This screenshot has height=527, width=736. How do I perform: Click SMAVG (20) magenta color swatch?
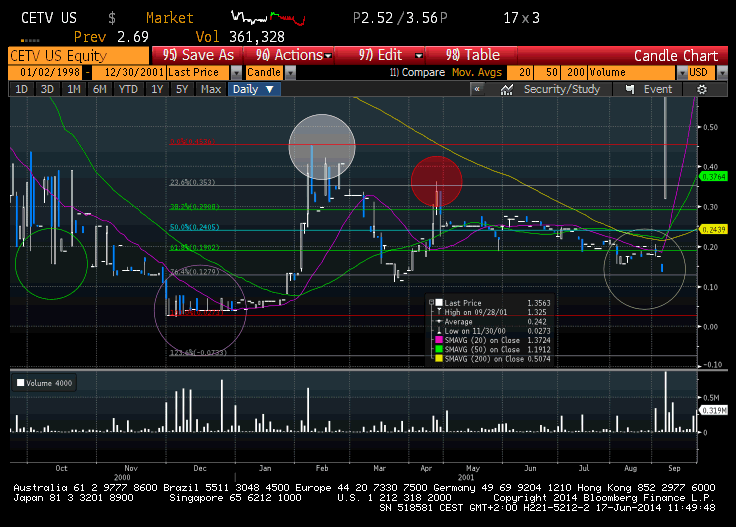click(439, 340)
